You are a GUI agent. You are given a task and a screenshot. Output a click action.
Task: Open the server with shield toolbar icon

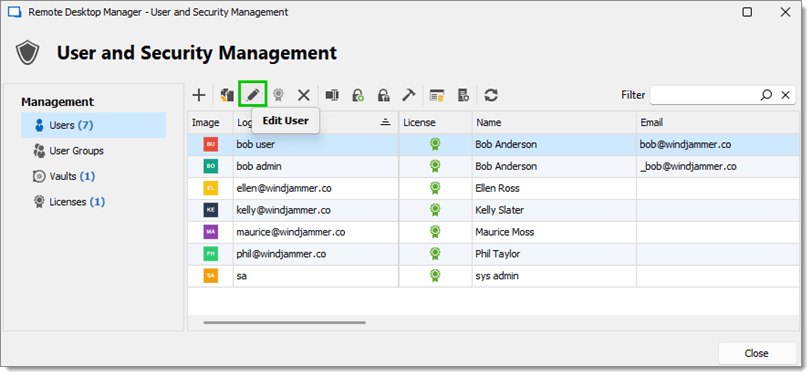tap(463, 95)
